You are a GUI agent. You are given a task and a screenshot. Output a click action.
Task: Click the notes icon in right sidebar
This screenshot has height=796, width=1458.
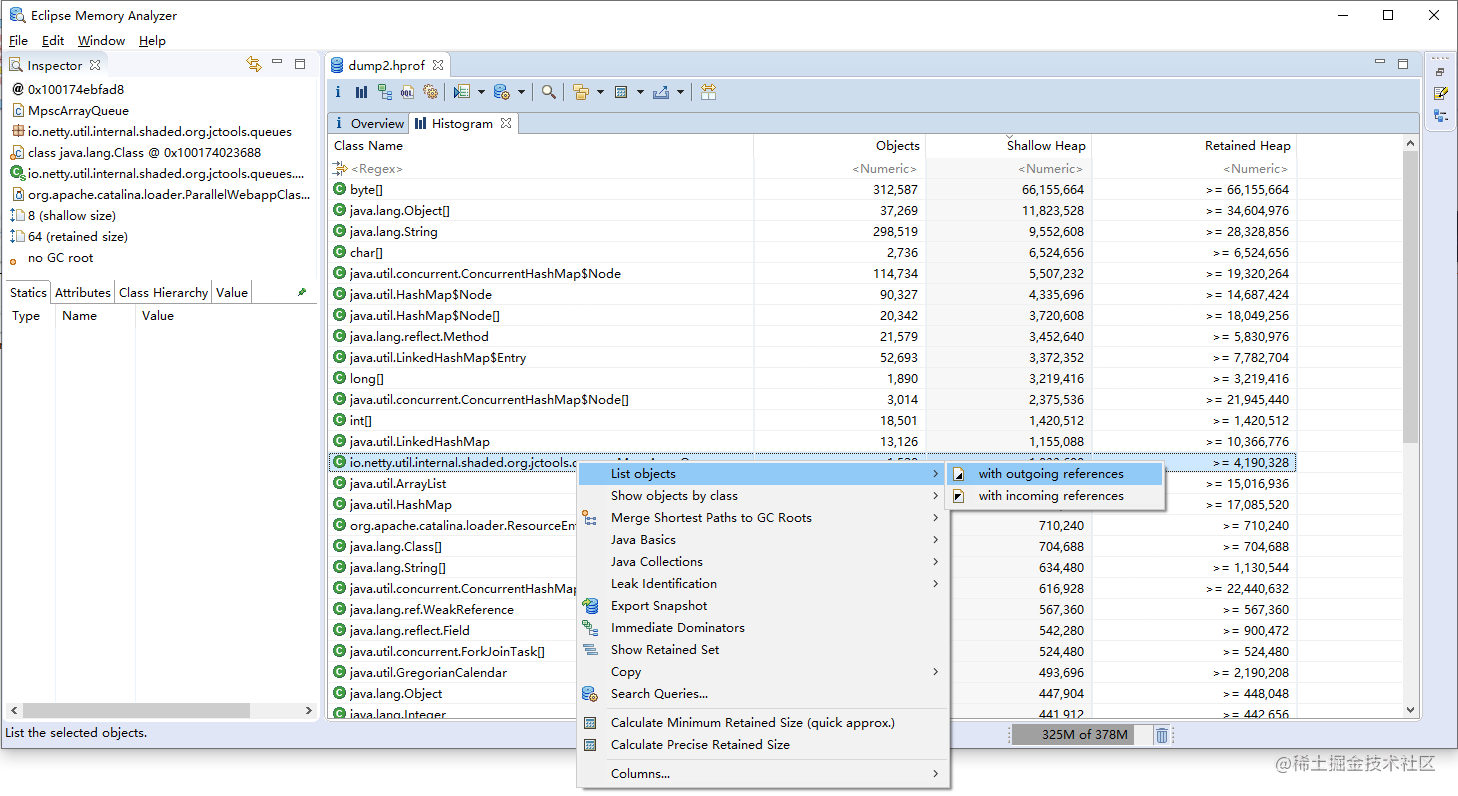tap(1441, 93)
